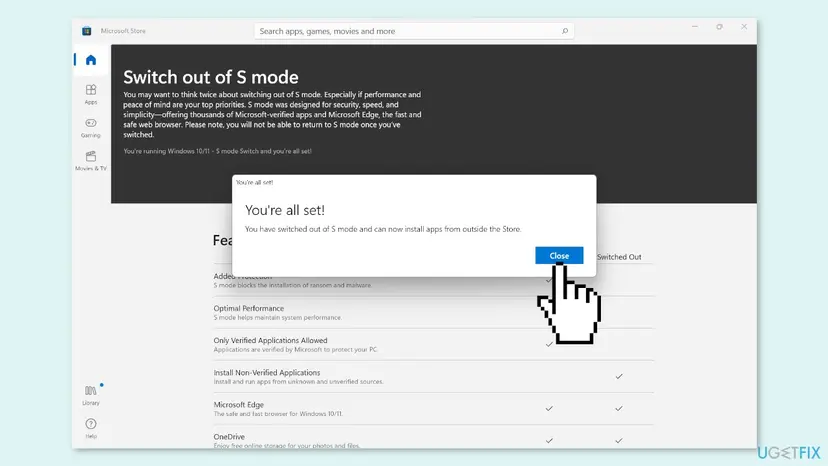Click S mode checkmark for Microsoft Edge
Image resolution: width=828 pixels, height=466 pixels.
pyautogui.click(x=549, y=408)
